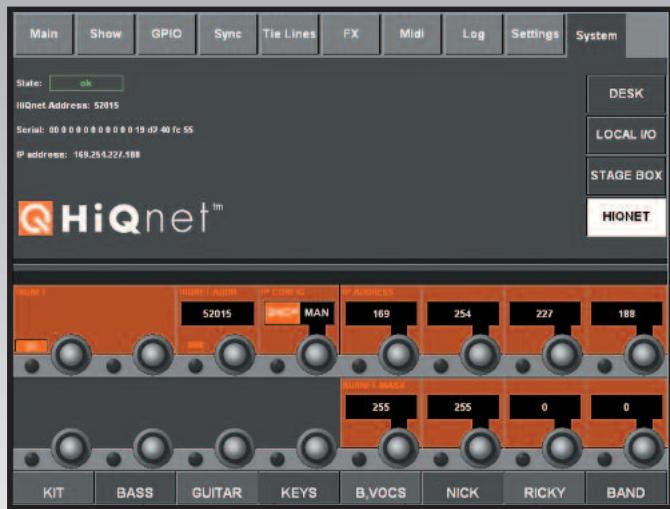Click the IP Config knob under MAN
This screenshot has width=670, height=509.
coord(316,355)
